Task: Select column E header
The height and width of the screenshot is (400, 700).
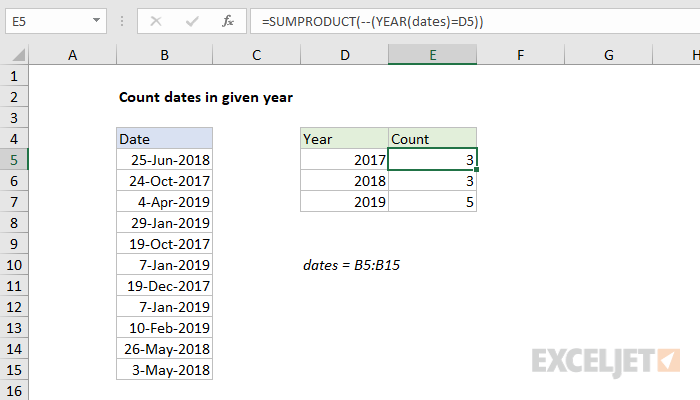Action: pos(433,55)
